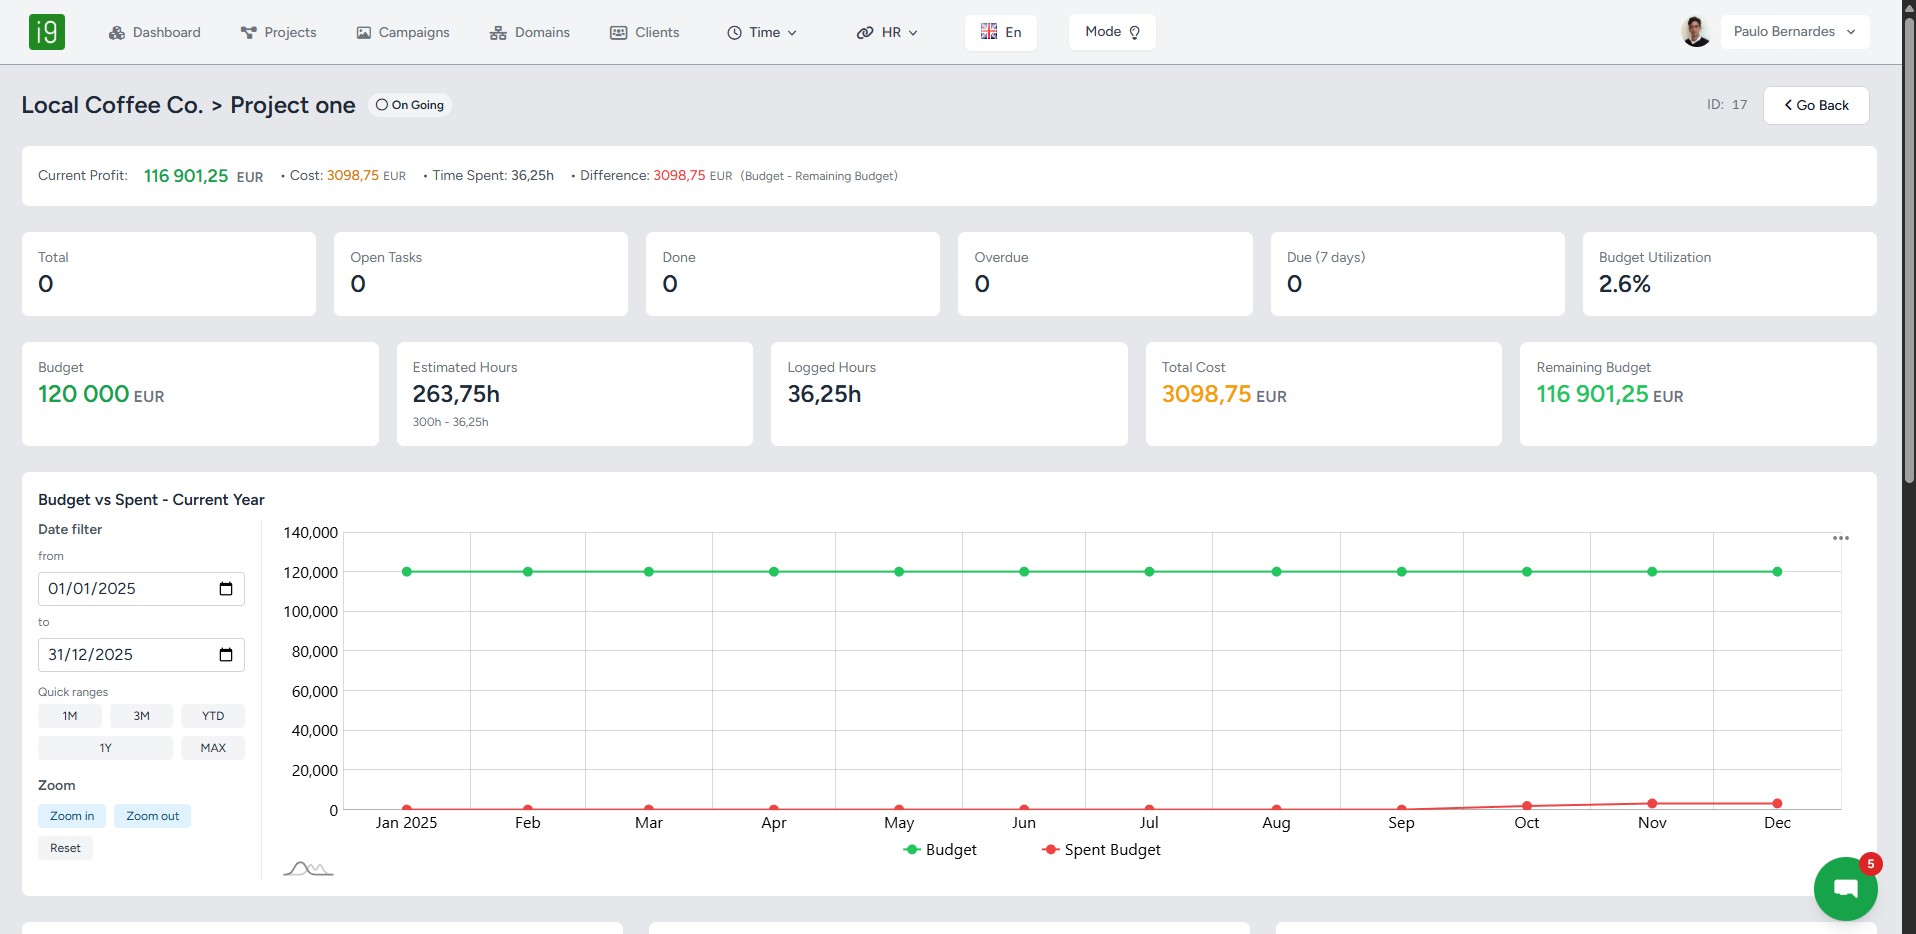The image size is (1916, 934).
Task: Hide the Spent Budget series in the legend
Action: 1101,849
